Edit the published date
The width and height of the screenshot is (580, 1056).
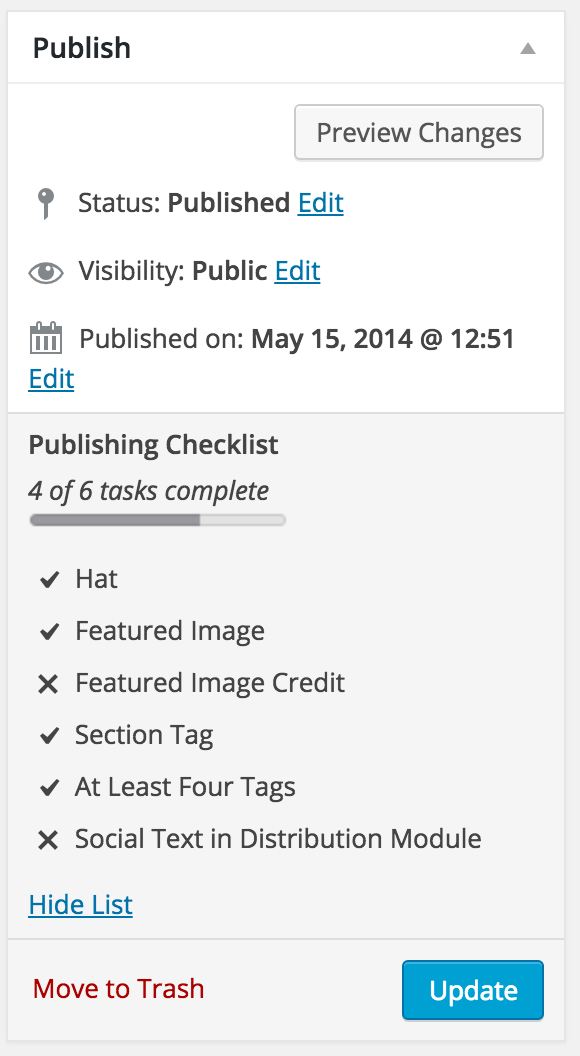pyautogui.click(x=51, y=378)
